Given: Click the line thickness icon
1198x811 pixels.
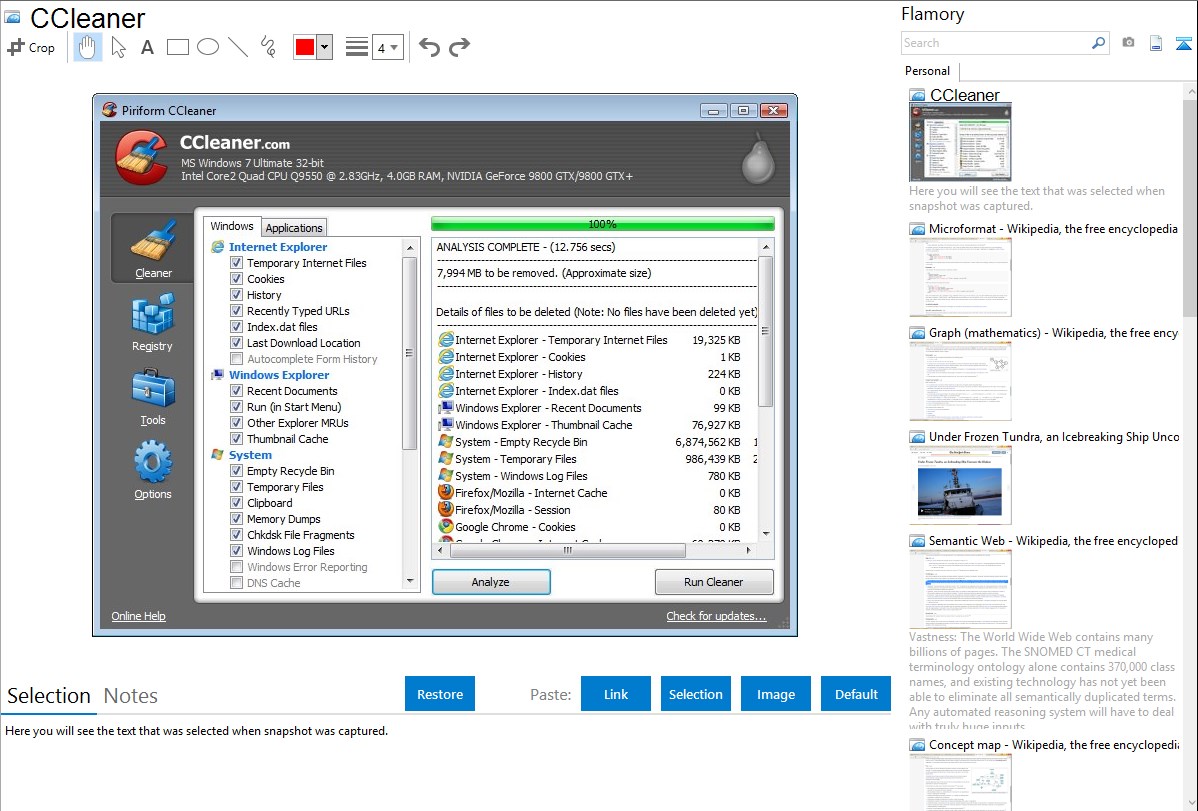Looking at the screenshot, I should [356, 47].
